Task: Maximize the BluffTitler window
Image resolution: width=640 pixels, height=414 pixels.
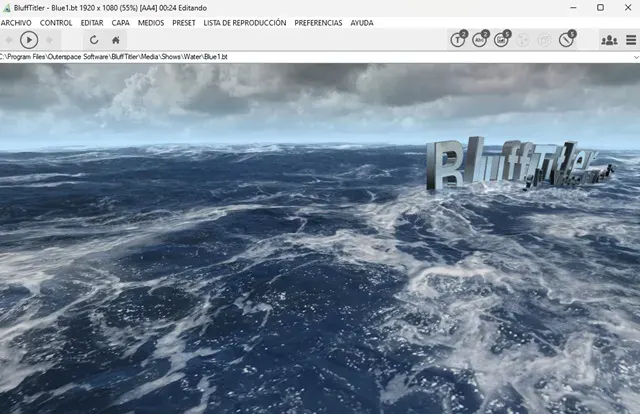Action: pyautogui.click(x=600, y=8)
